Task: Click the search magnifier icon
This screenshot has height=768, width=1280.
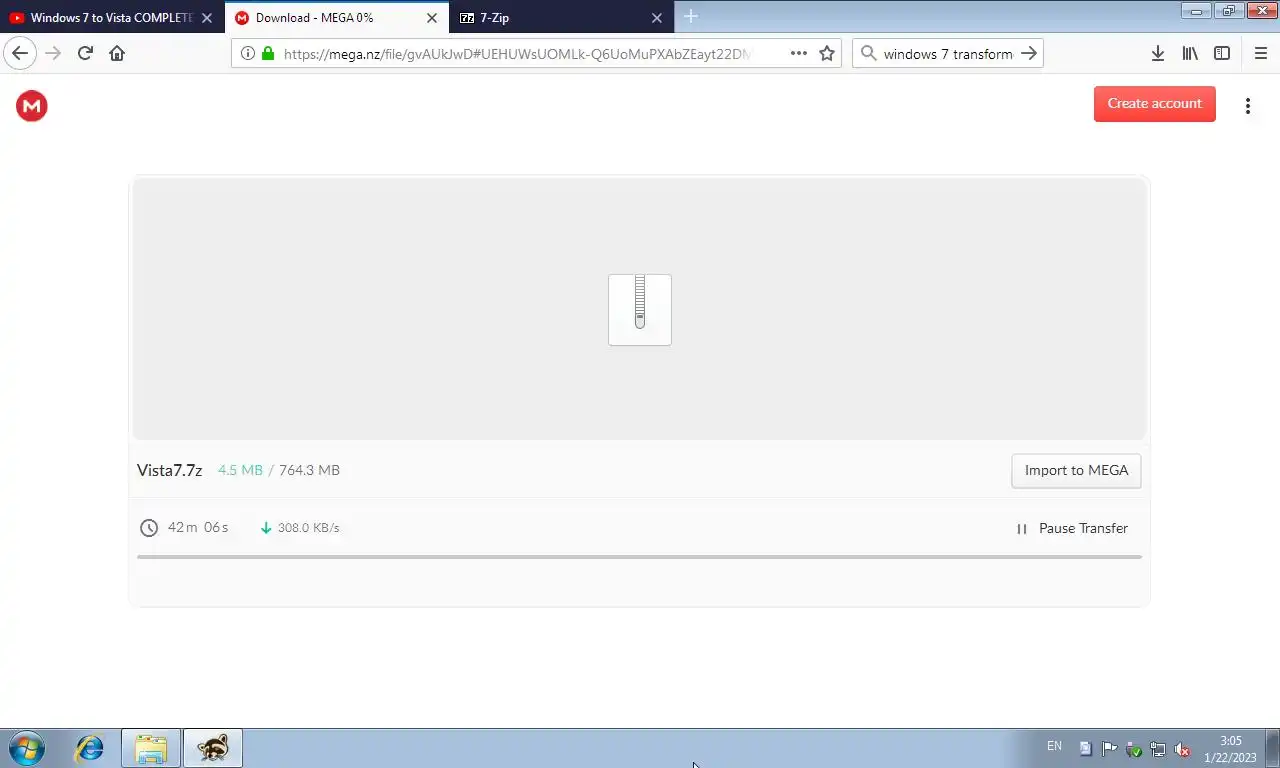Action: coord(867,54)
